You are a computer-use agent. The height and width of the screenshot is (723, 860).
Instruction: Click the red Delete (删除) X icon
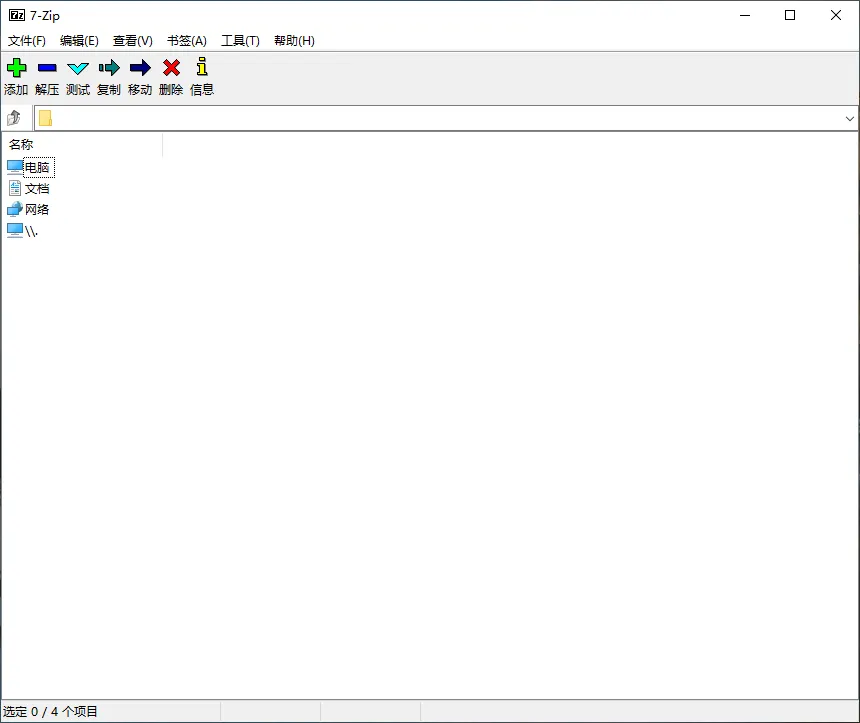pos(171,68)
